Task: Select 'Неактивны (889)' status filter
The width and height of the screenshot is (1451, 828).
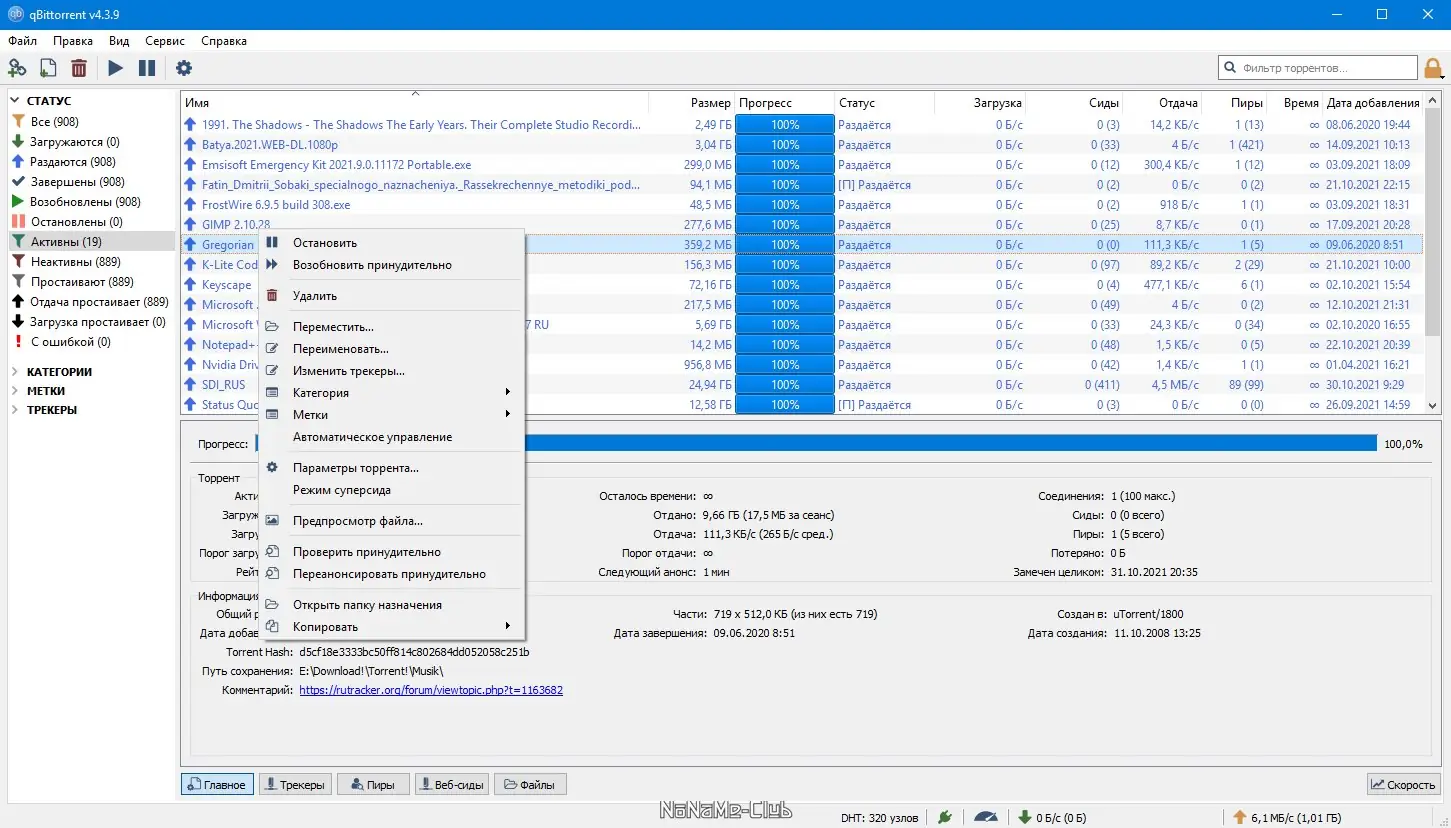Action: pyautogui.click(x=75, y=262)
